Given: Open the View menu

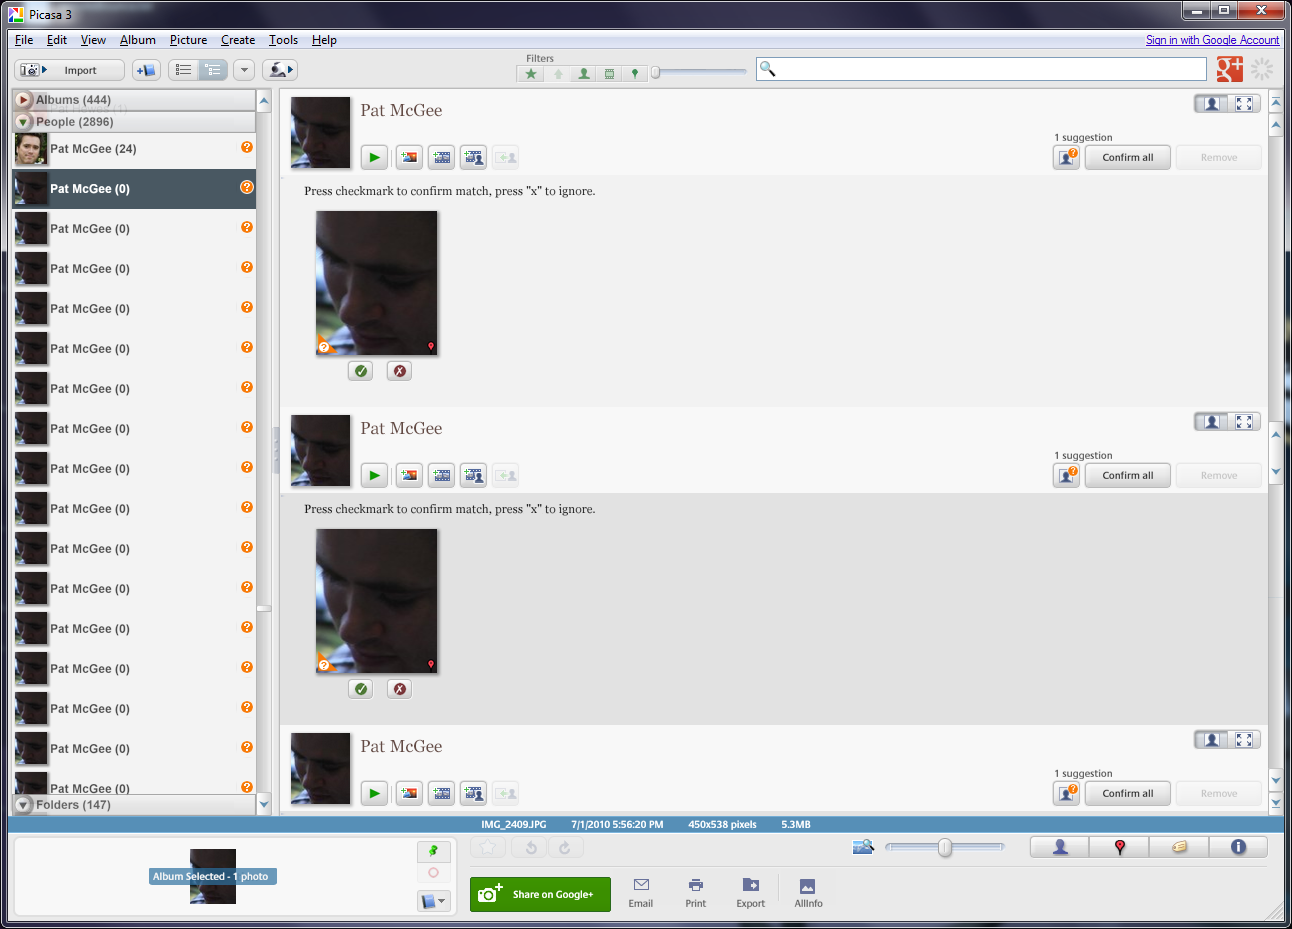Looking at the screenshot, I should [x=93, y=40].
